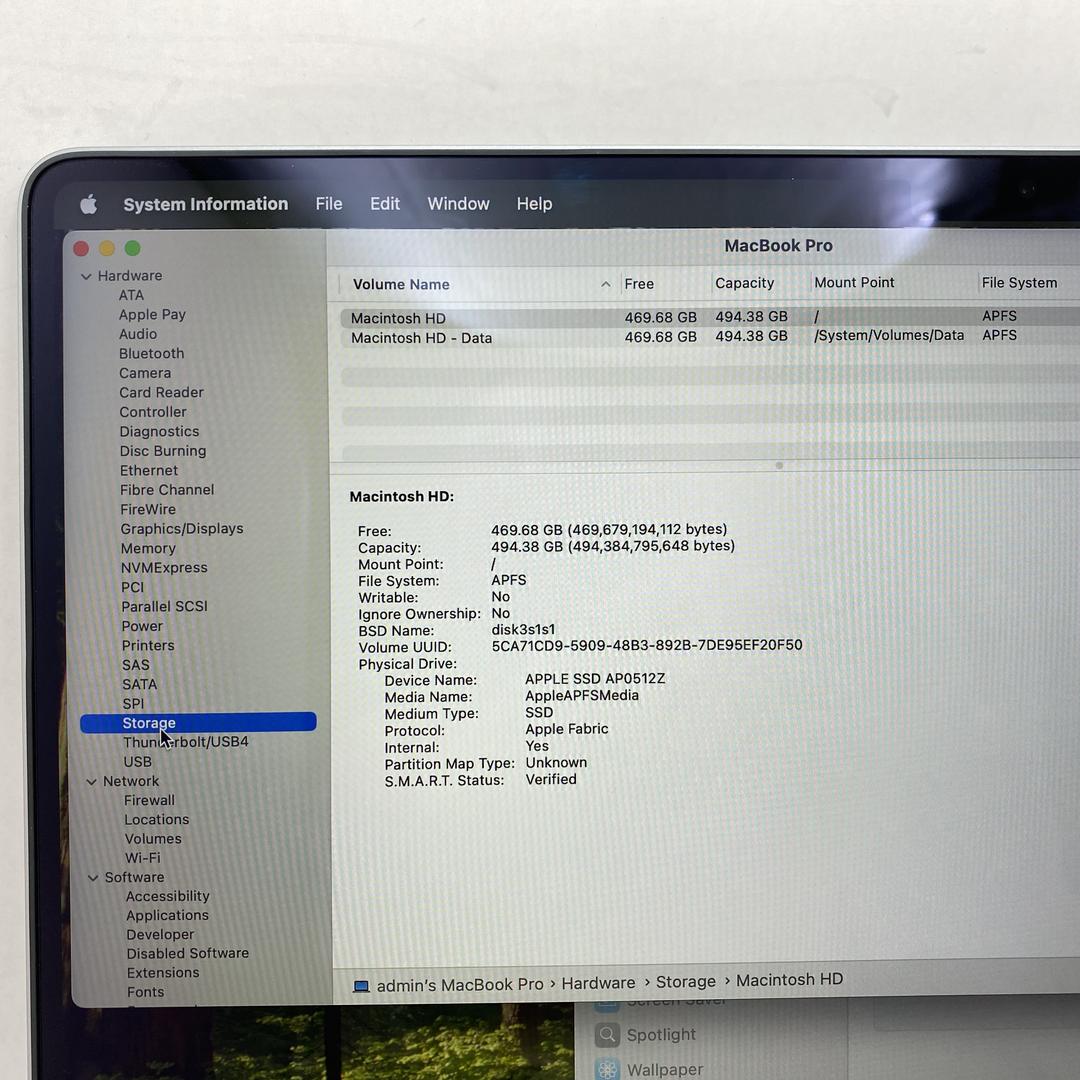Image resolution: width=1080 pixels, height=1080 pixels.
Task: Select Power in the sidebar
Action: (142, 626)
